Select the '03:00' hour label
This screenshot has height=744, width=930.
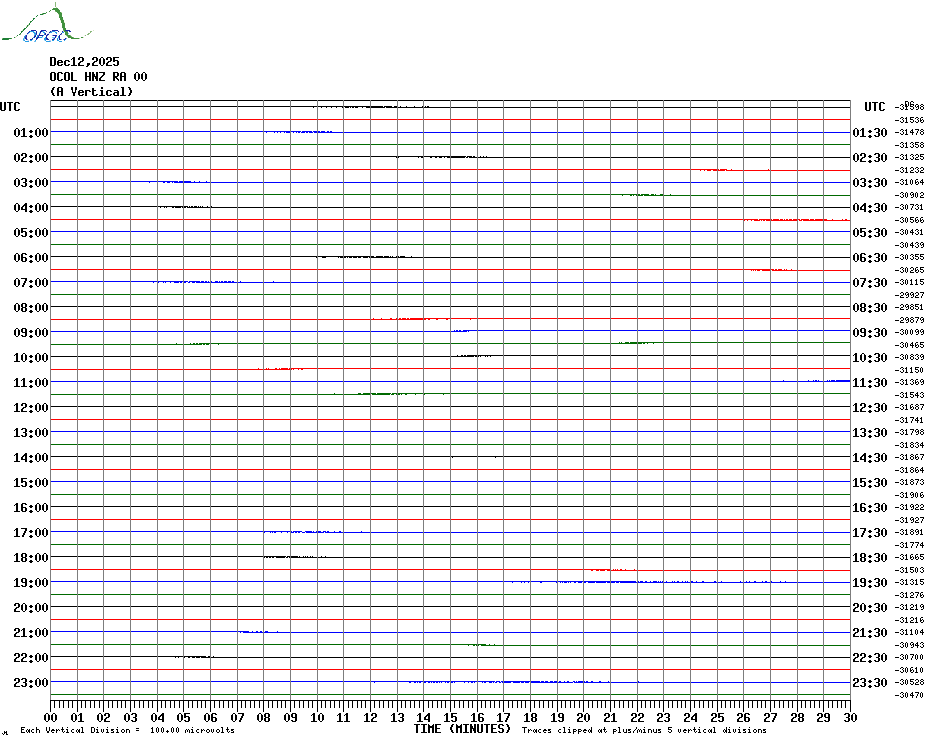coord(31,182)
